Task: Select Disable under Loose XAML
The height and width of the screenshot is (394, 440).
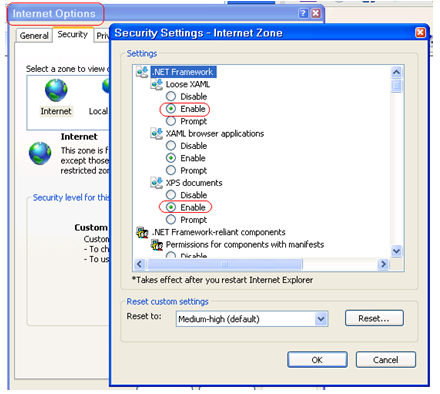Action: (x=171, y=96)
